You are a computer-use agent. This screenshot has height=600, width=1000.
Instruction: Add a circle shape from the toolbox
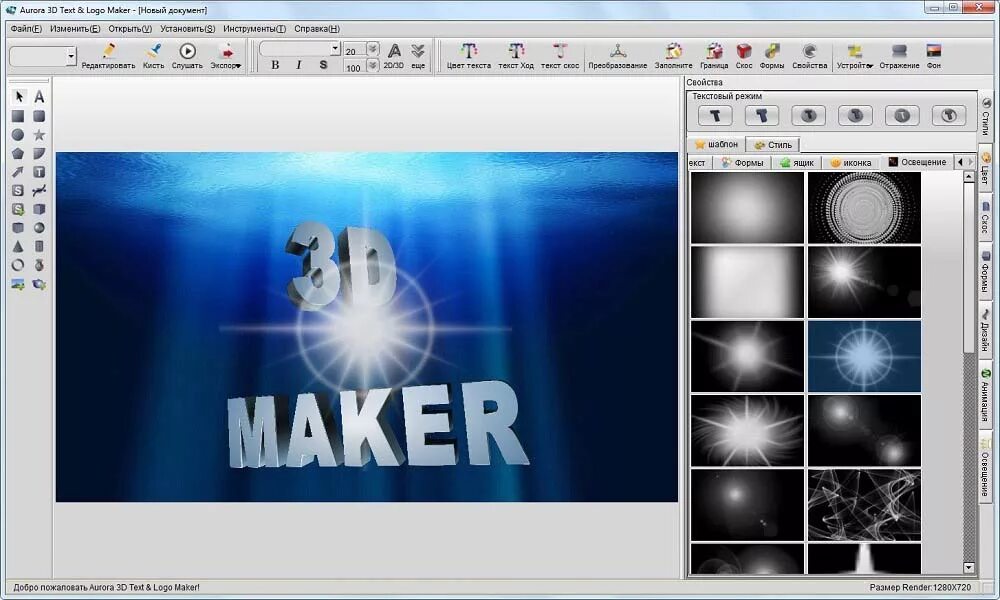pyautogui.click(x=18, y=135)
